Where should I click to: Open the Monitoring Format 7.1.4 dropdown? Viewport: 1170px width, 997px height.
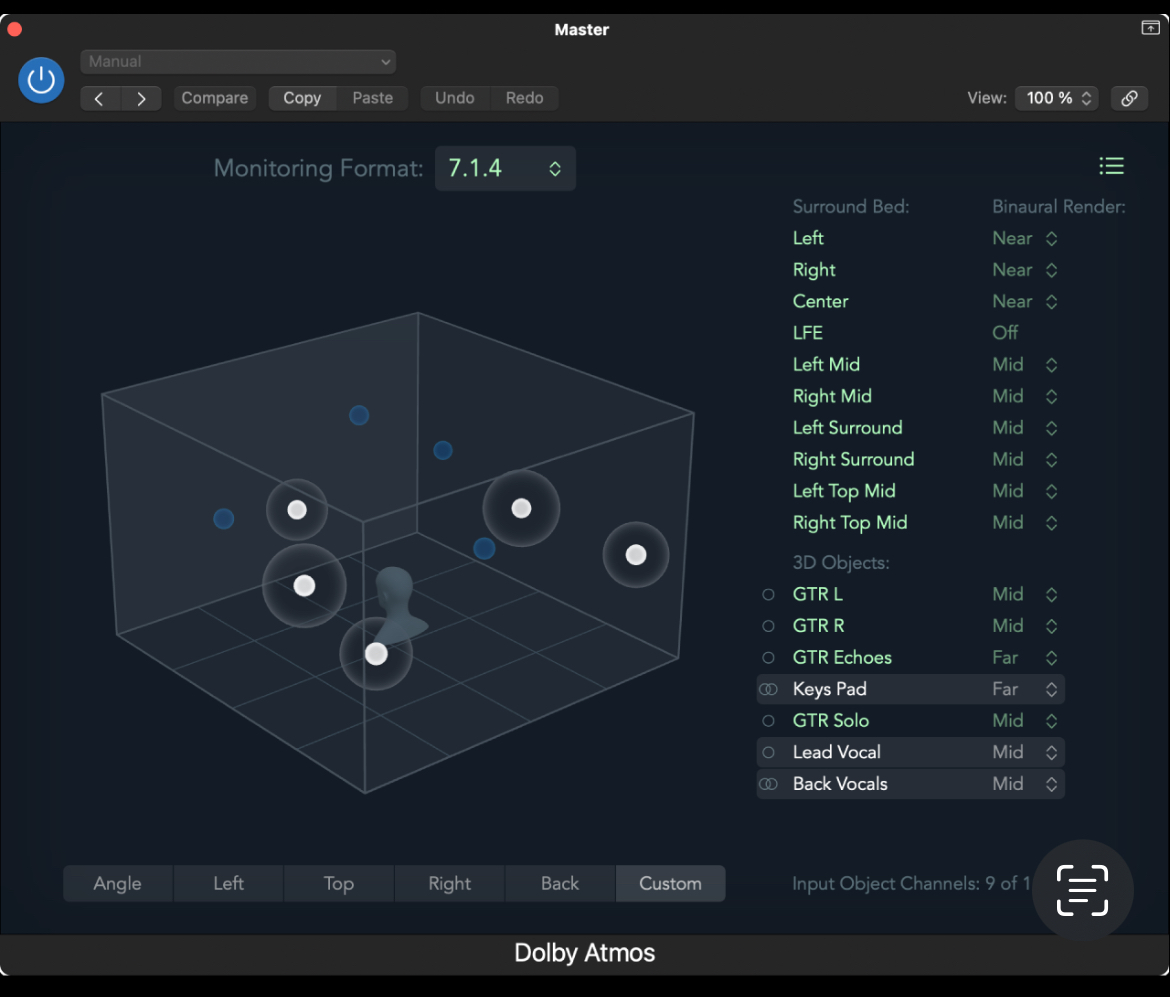coord(505,169)
